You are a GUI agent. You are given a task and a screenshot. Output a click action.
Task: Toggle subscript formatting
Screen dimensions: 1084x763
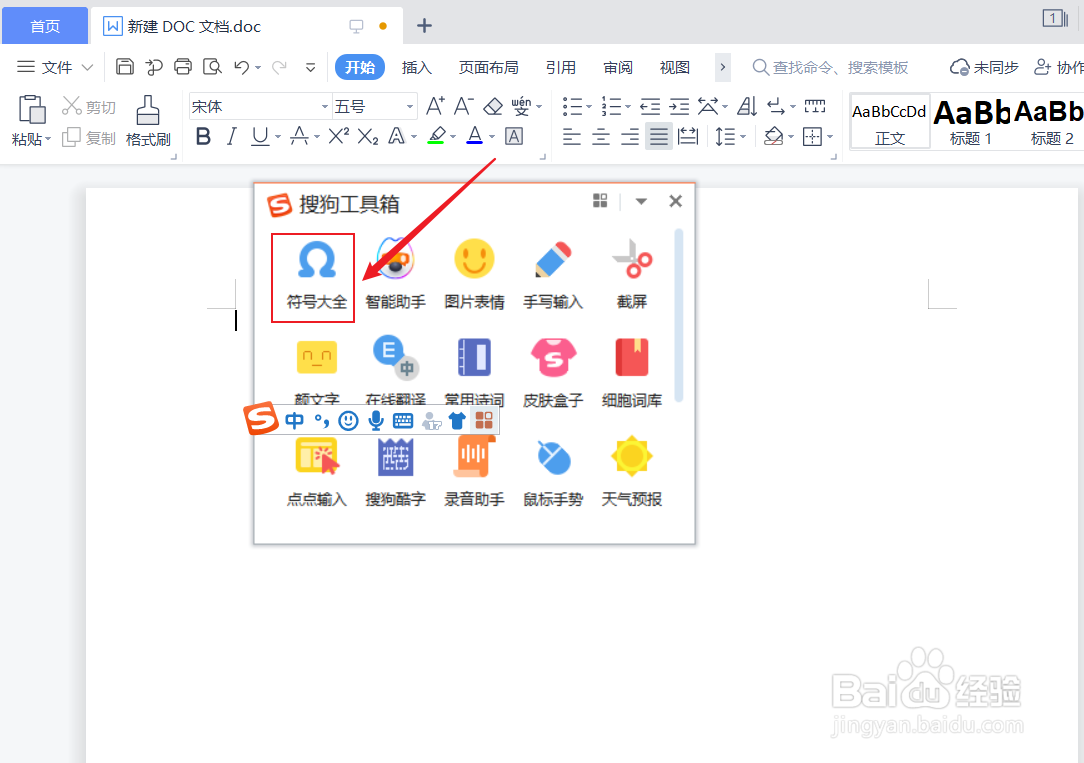[368, 136]
